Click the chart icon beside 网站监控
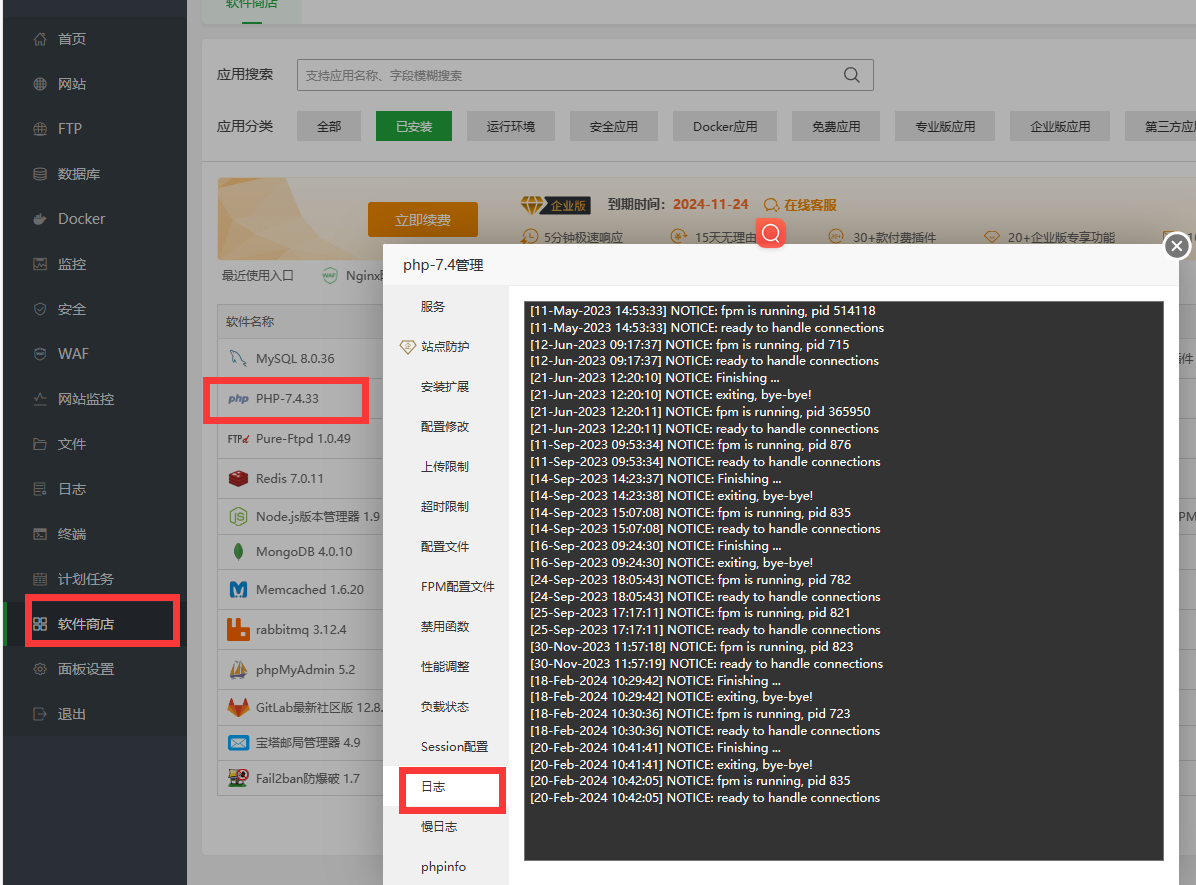The width and height of the screenshot is (1196, 885). pos(40,399)
